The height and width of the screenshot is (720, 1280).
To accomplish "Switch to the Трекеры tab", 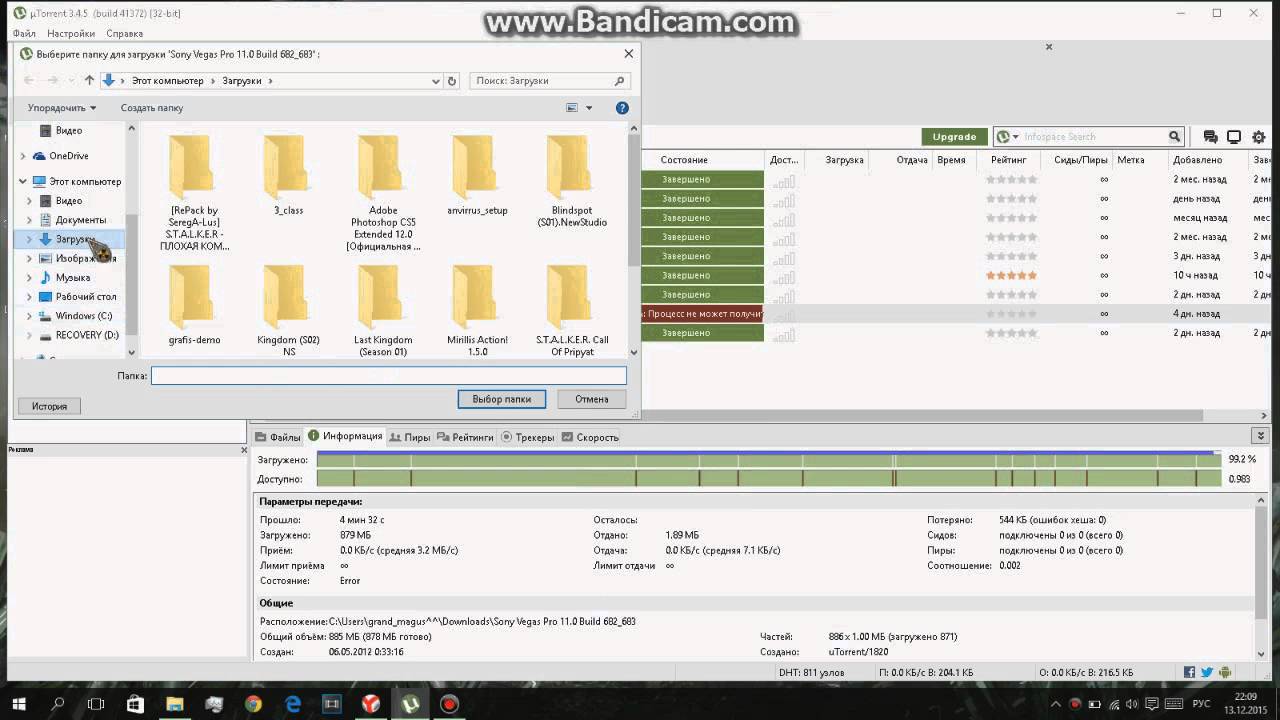I will coord(528,437).
